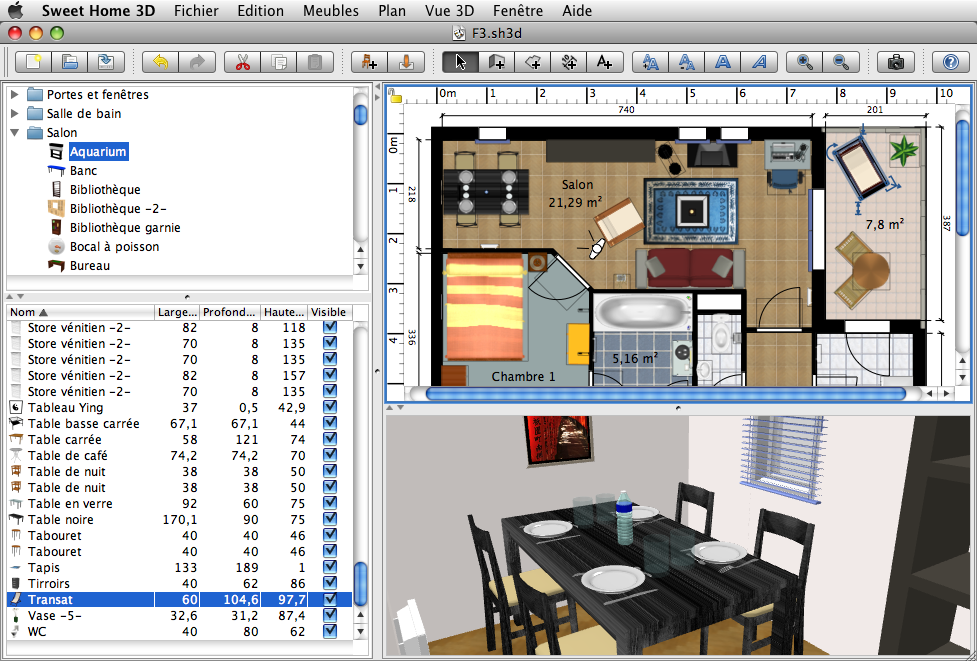The width and height of the screenshot is (977, 661).
Task: Expand the Salle de bain folder
Action: [x=16, y=114]
